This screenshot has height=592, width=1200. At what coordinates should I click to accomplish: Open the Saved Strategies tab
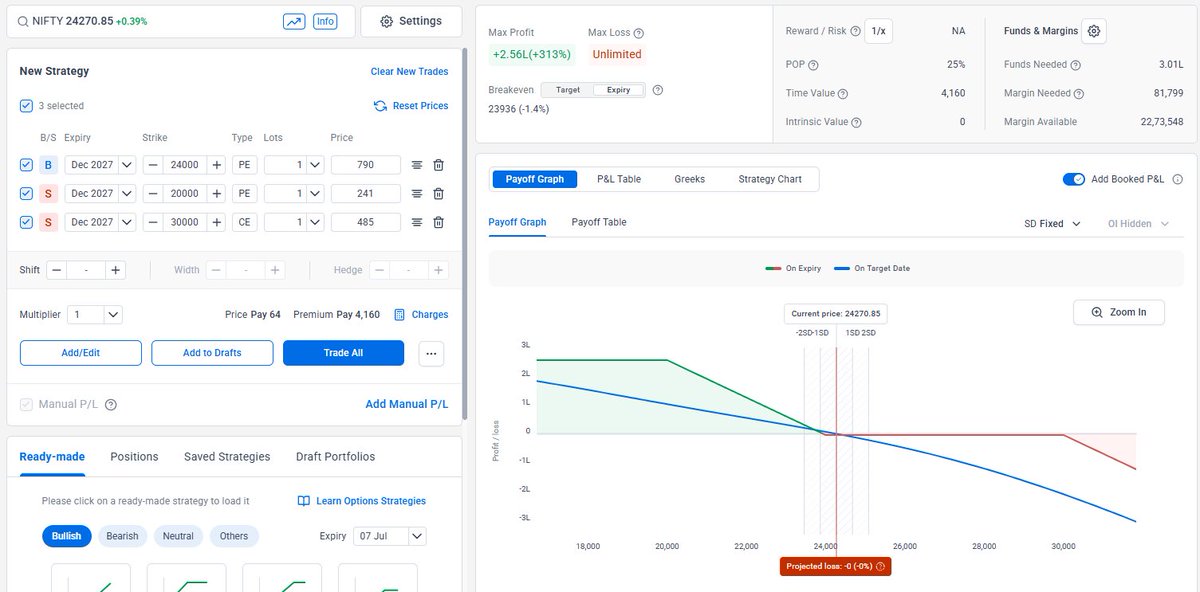tap(227, 456)
